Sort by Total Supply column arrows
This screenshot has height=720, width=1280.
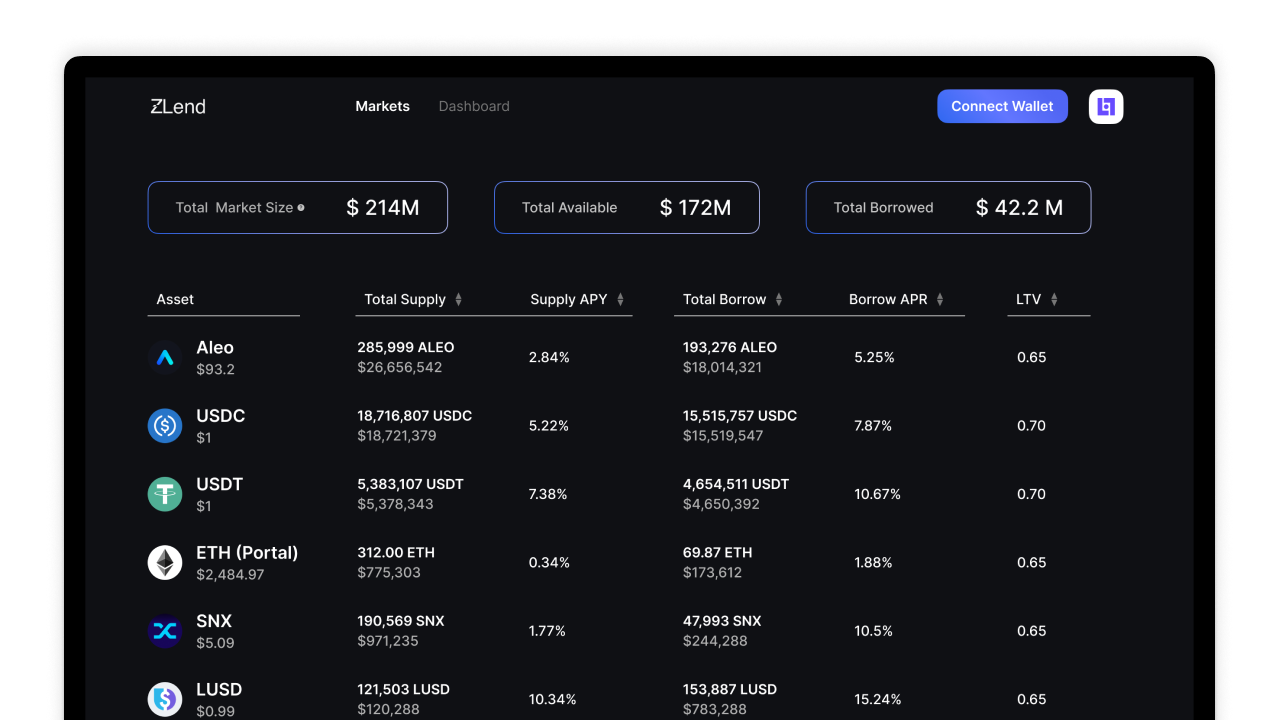(x=458, y=300)
